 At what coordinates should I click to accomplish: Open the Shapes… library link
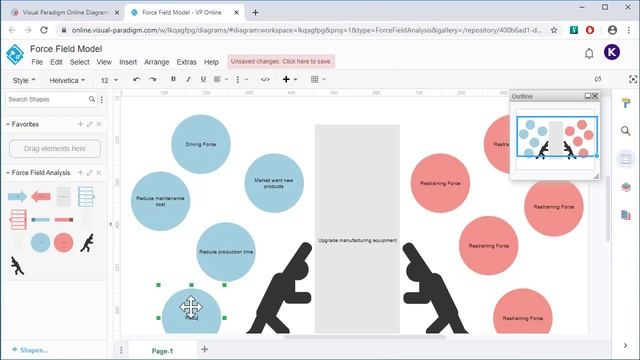(x=30, y=350)
